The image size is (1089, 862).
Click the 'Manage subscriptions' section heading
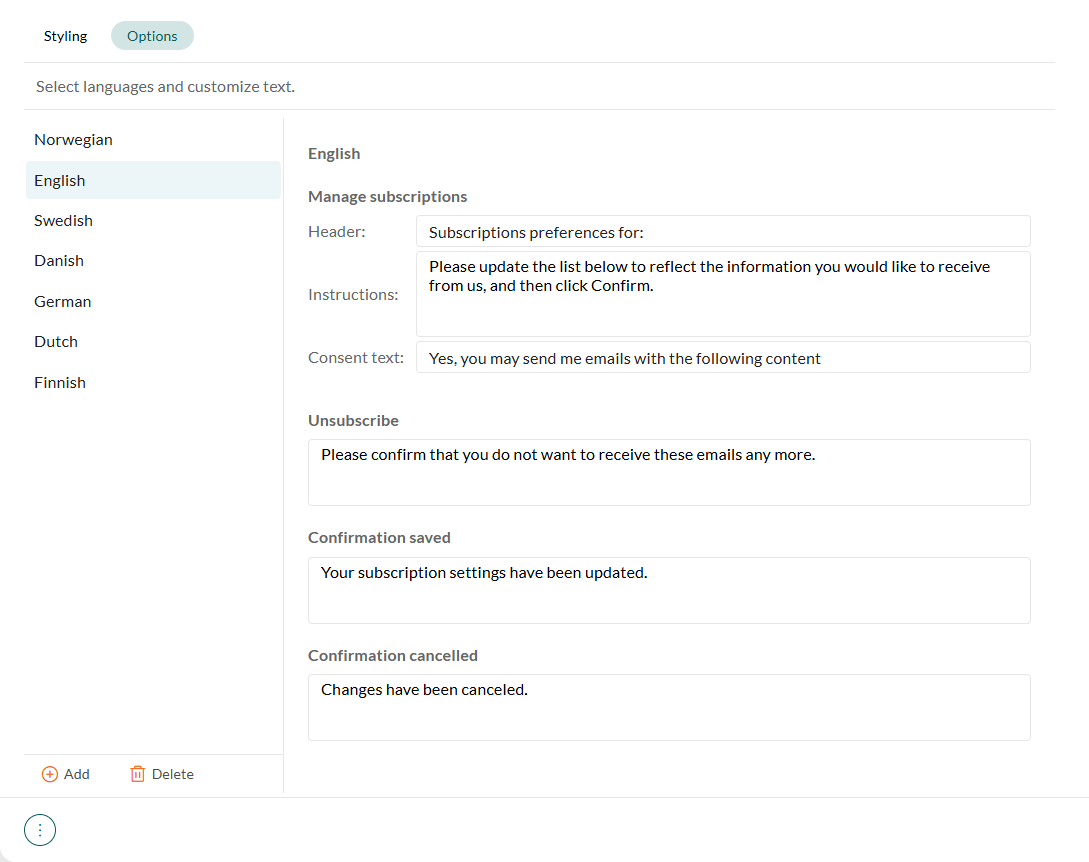coord(388,197)
